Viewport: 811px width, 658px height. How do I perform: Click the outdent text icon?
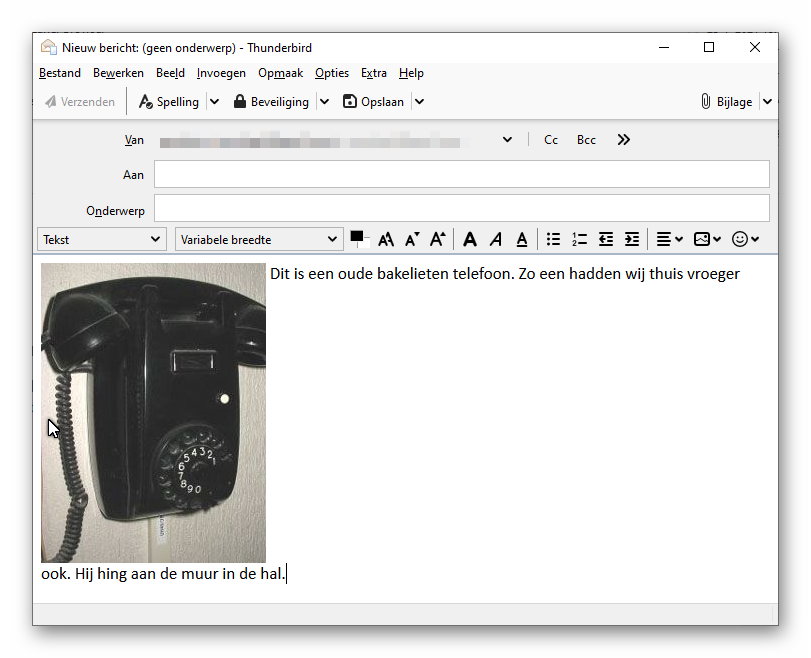pyautogui.click(x=605, y=240)
